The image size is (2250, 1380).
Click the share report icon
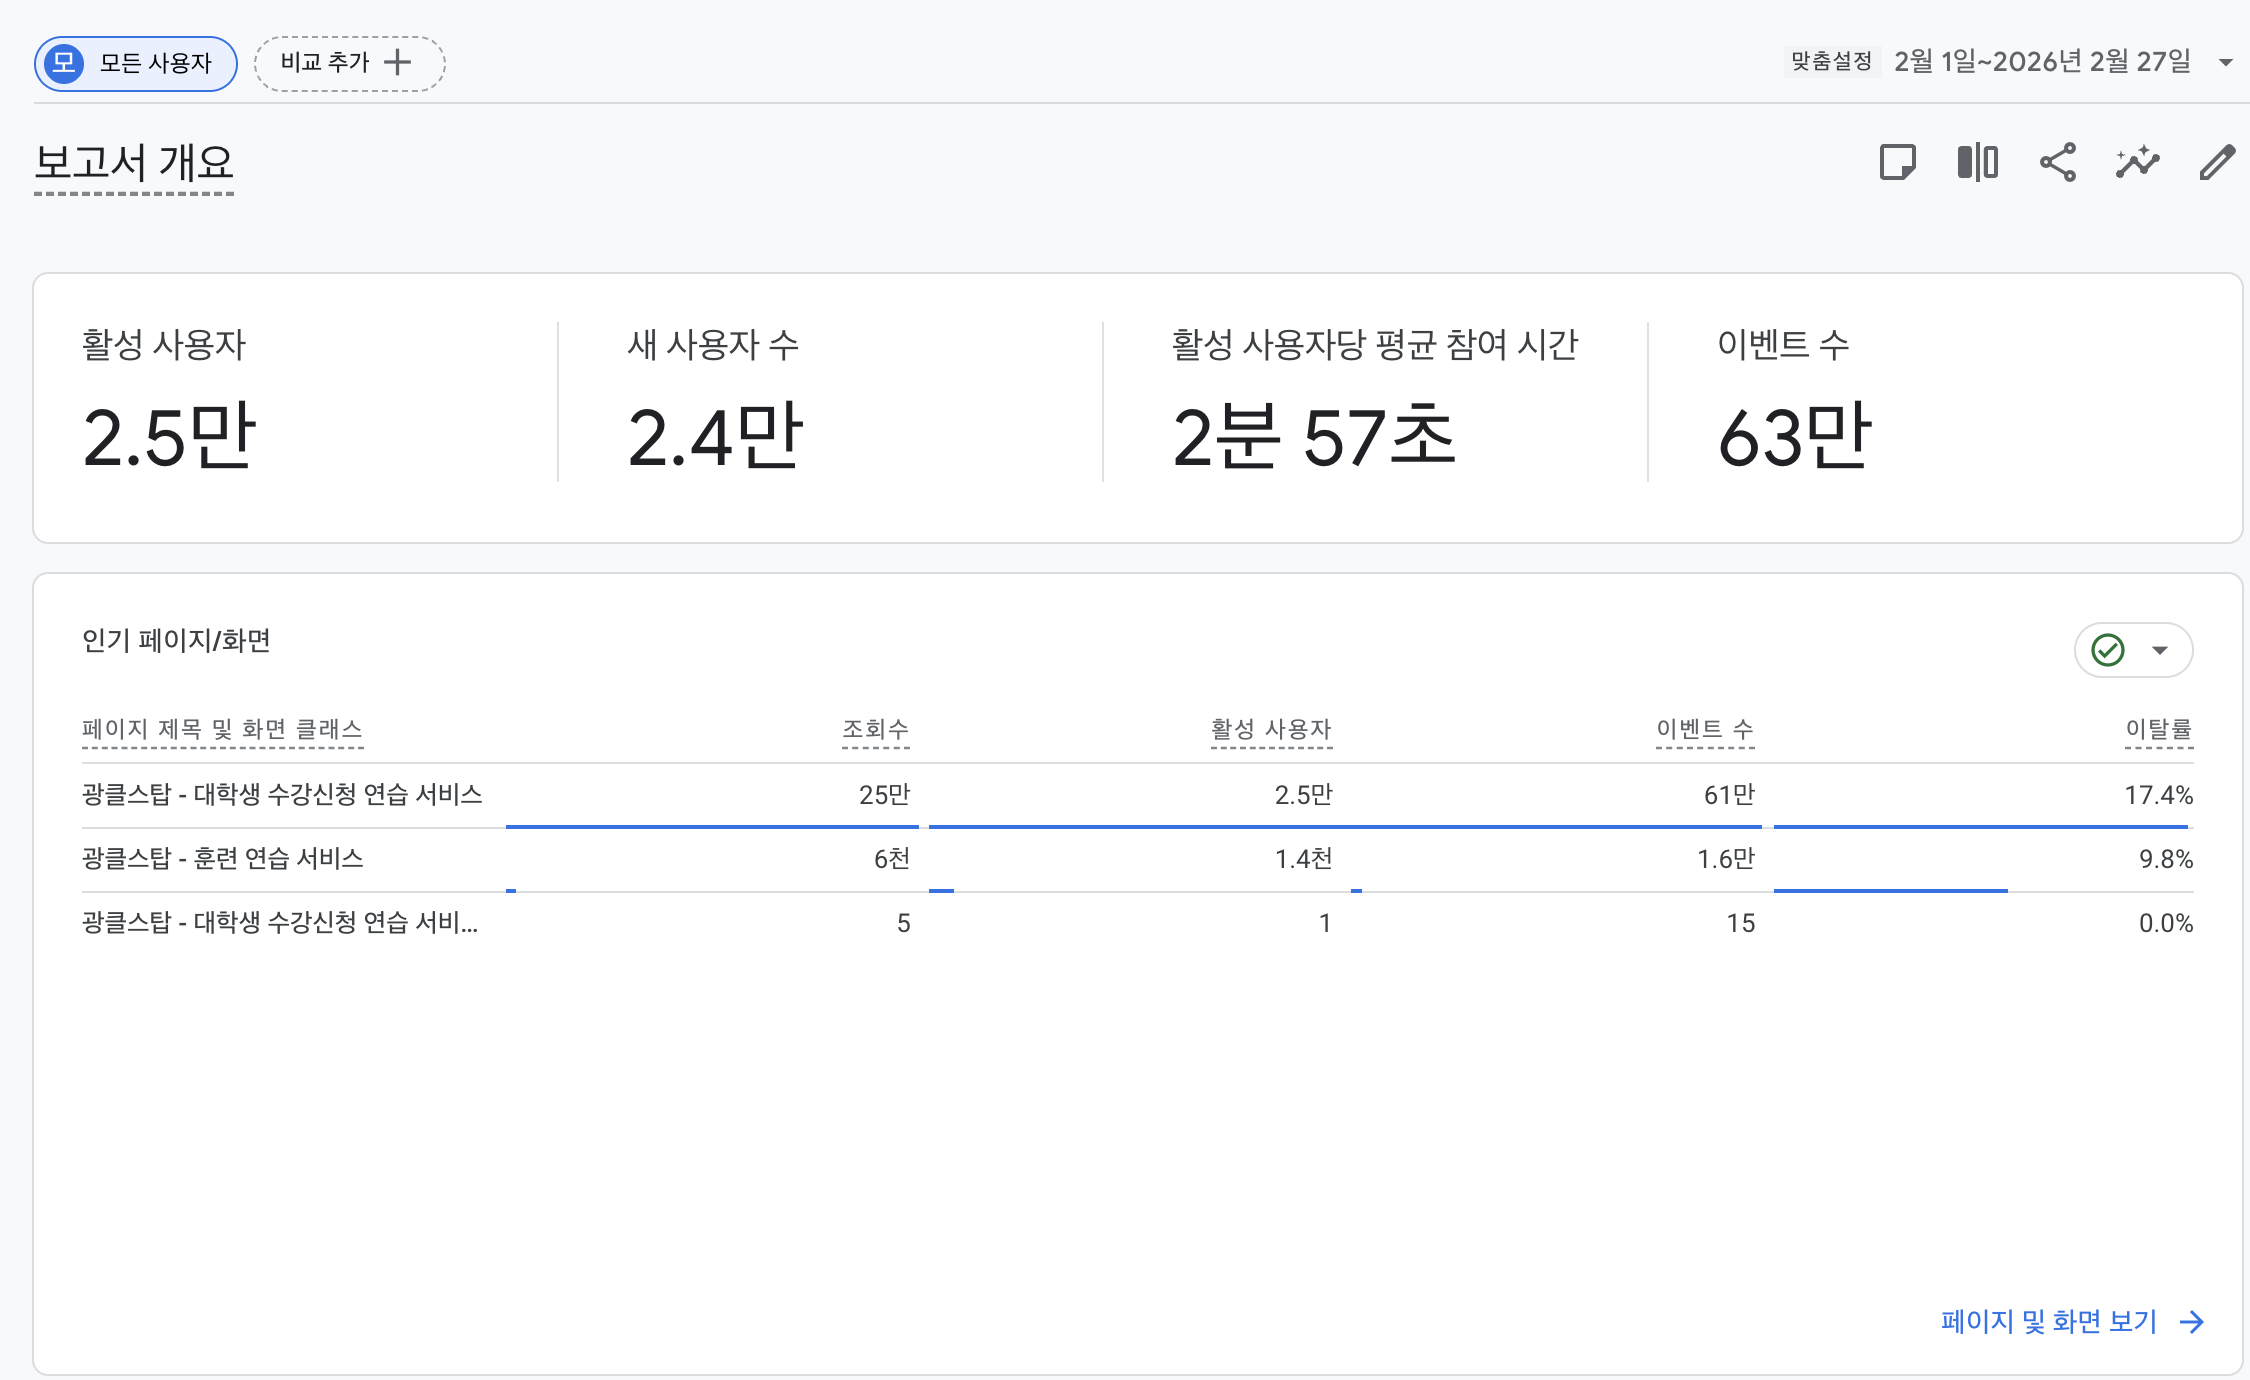pyautogui.click(x=2057, y=162)
